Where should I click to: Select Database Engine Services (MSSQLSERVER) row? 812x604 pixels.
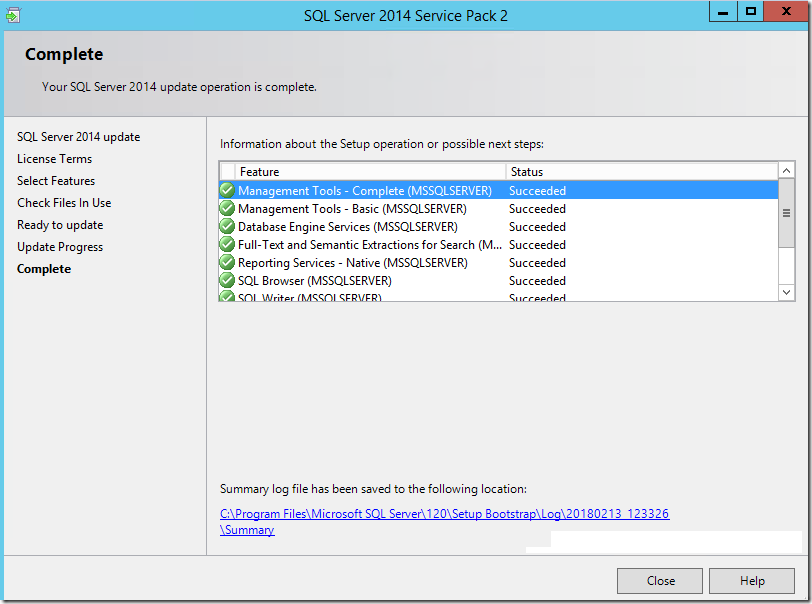(x=498, y=226)
